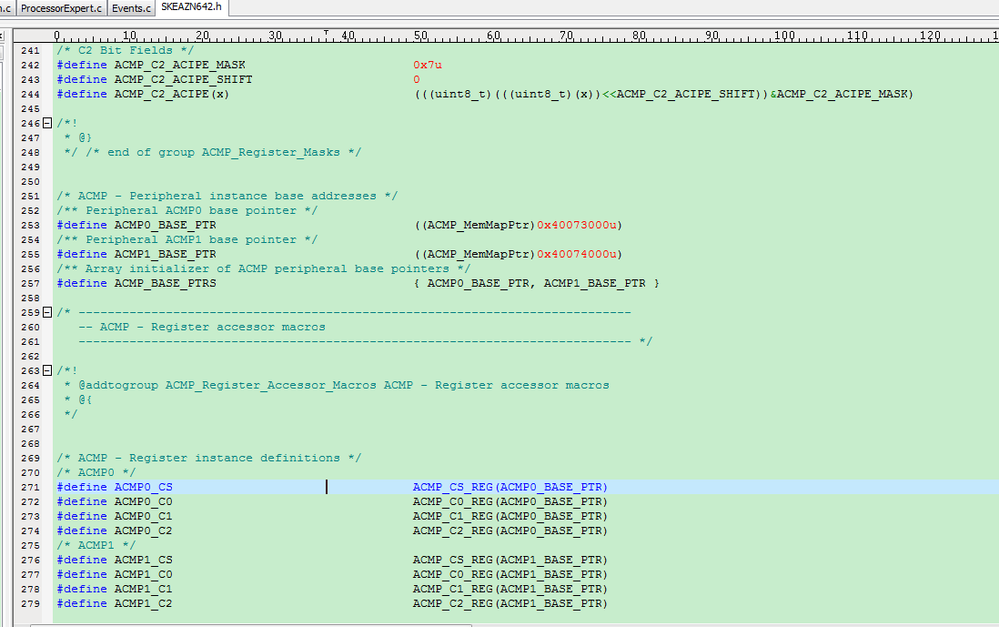Click ACMP_BASE_PTRS define name
The width and height of the screenshot is (999, 627).
[165, 284]
